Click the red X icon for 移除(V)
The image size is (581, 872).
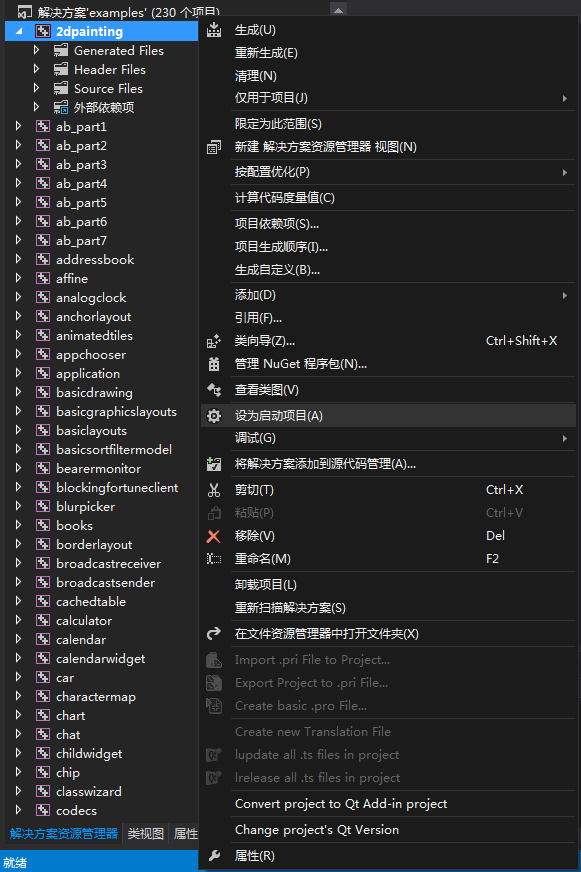pyautogui.click(x=214, y=536)
